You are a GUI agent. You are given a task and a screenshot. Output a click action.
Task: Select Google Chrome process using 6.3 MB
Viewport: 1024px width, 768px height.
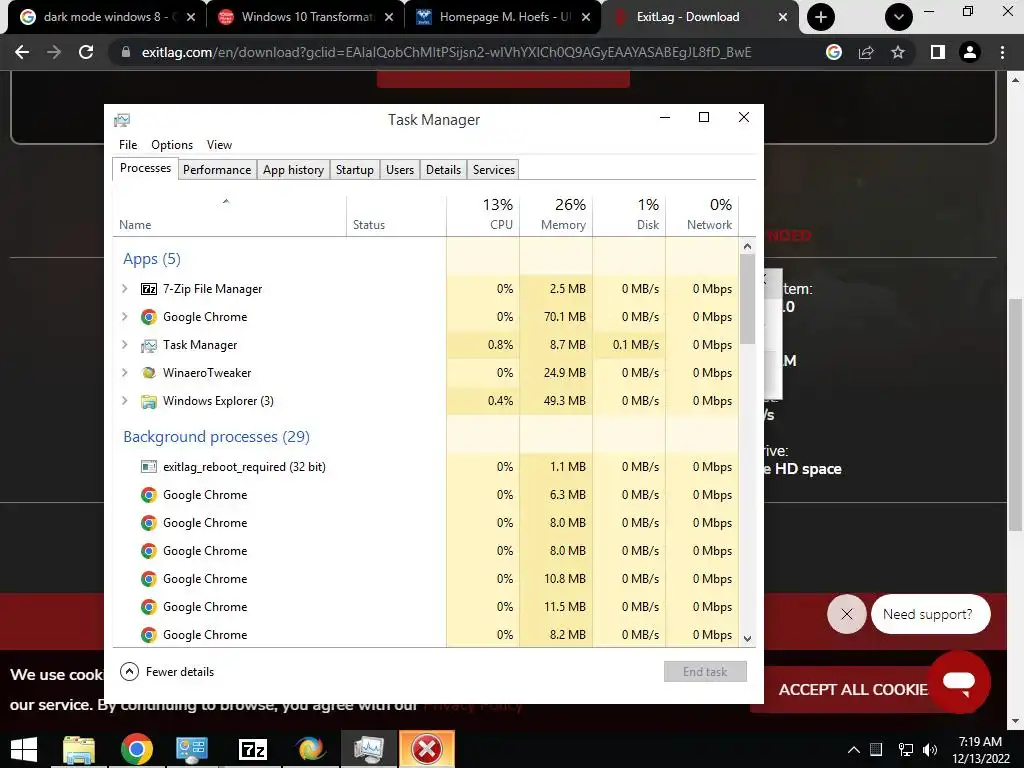pos(426,494)
